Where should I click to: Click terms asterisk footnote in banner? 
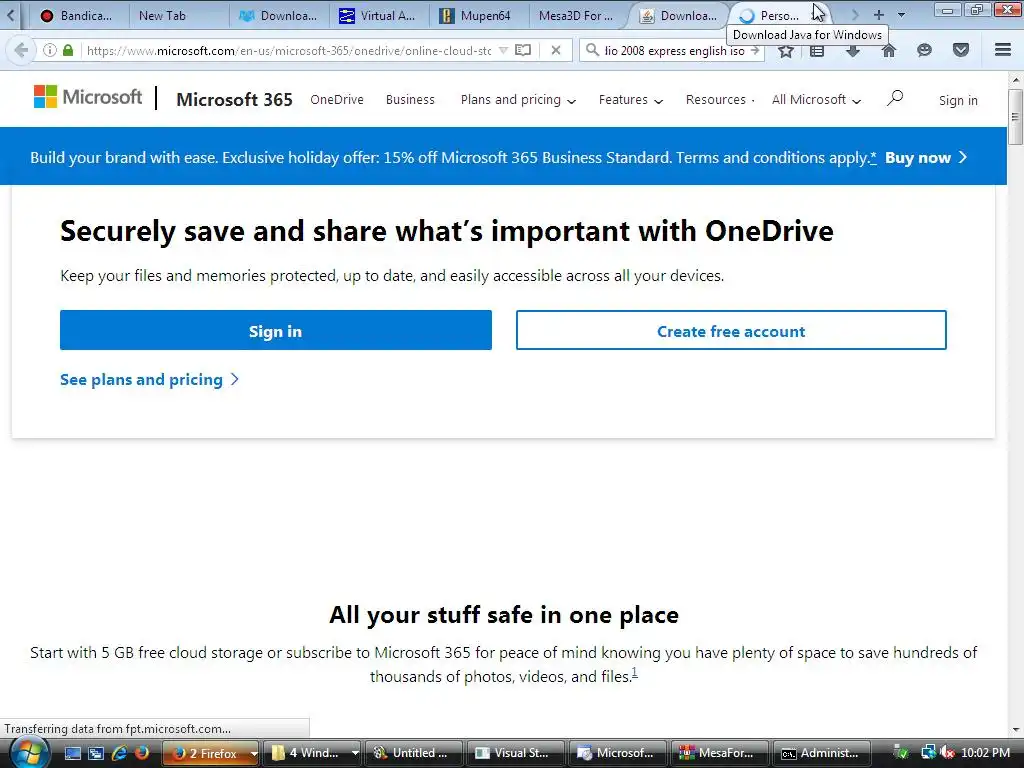873,157
